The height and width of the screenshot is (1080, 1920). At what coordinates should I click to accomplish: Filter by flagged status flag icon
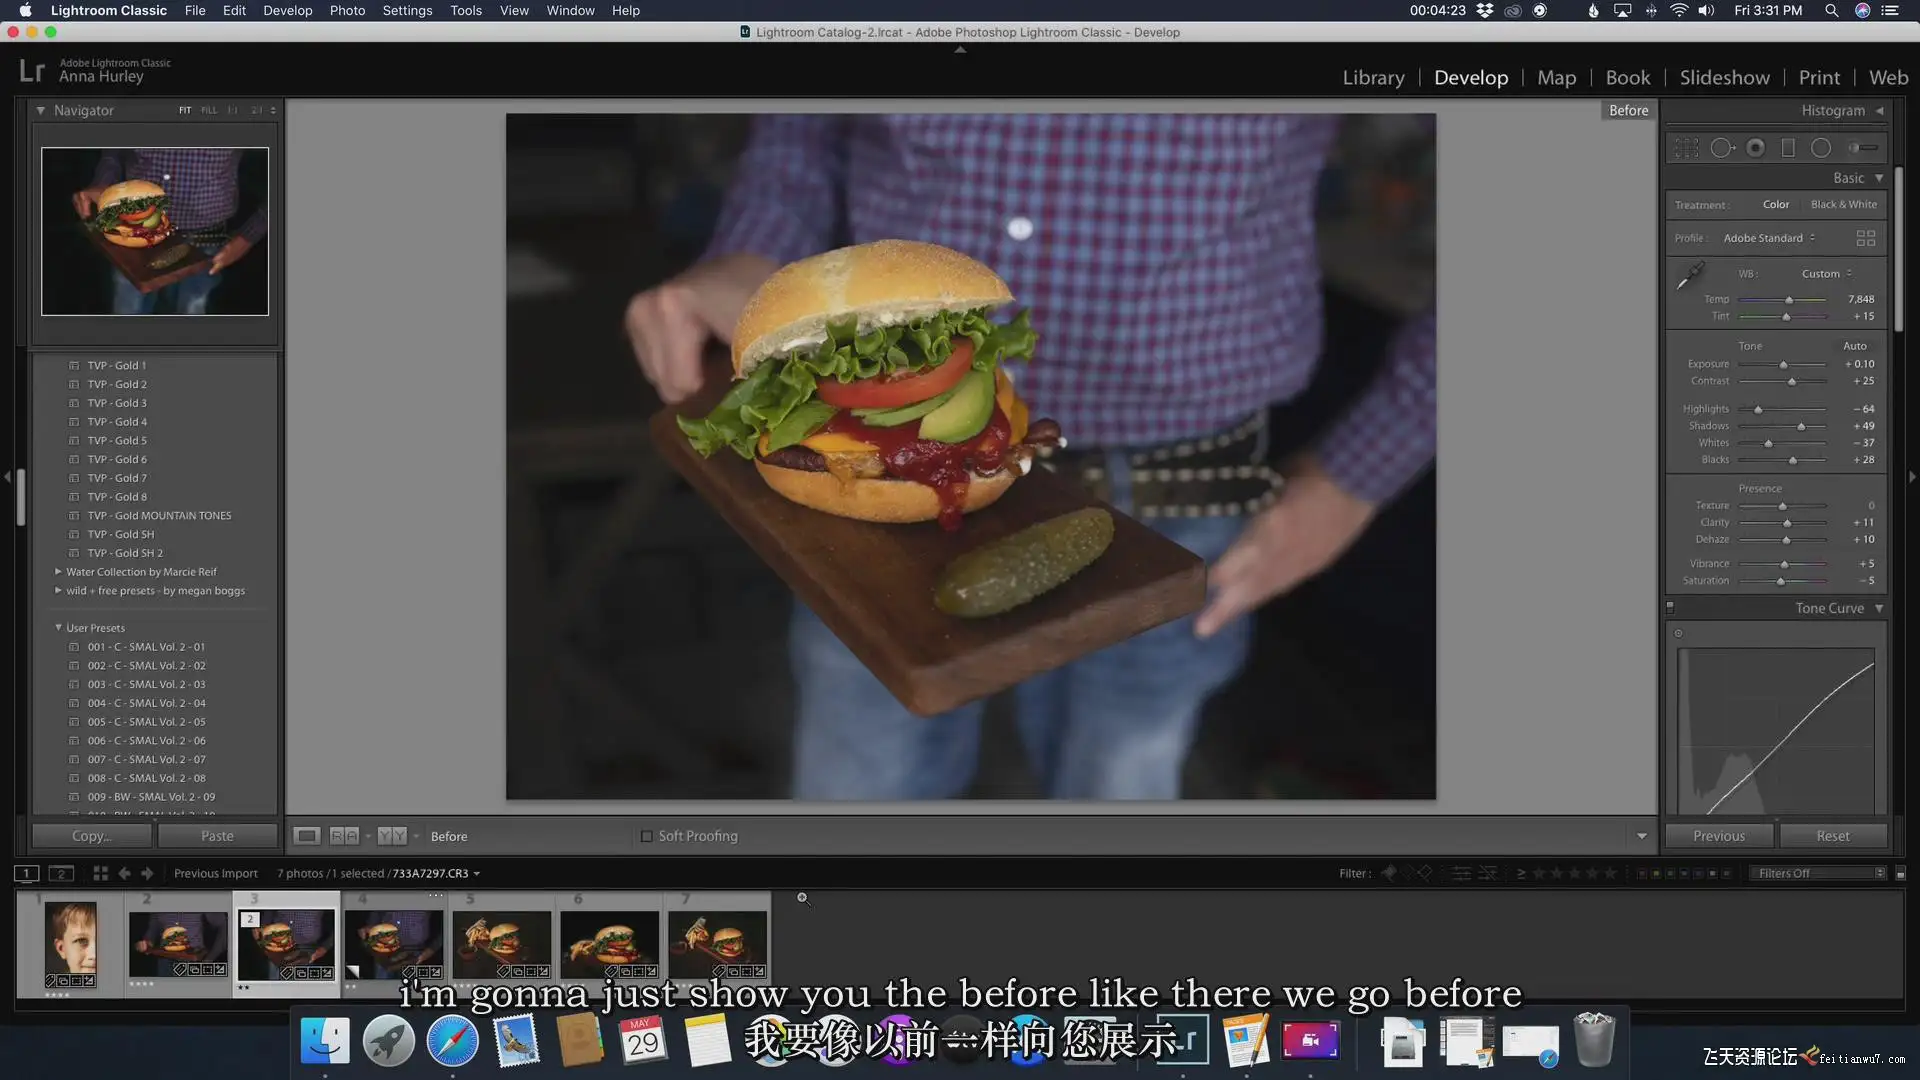[x=1389, y=873]
